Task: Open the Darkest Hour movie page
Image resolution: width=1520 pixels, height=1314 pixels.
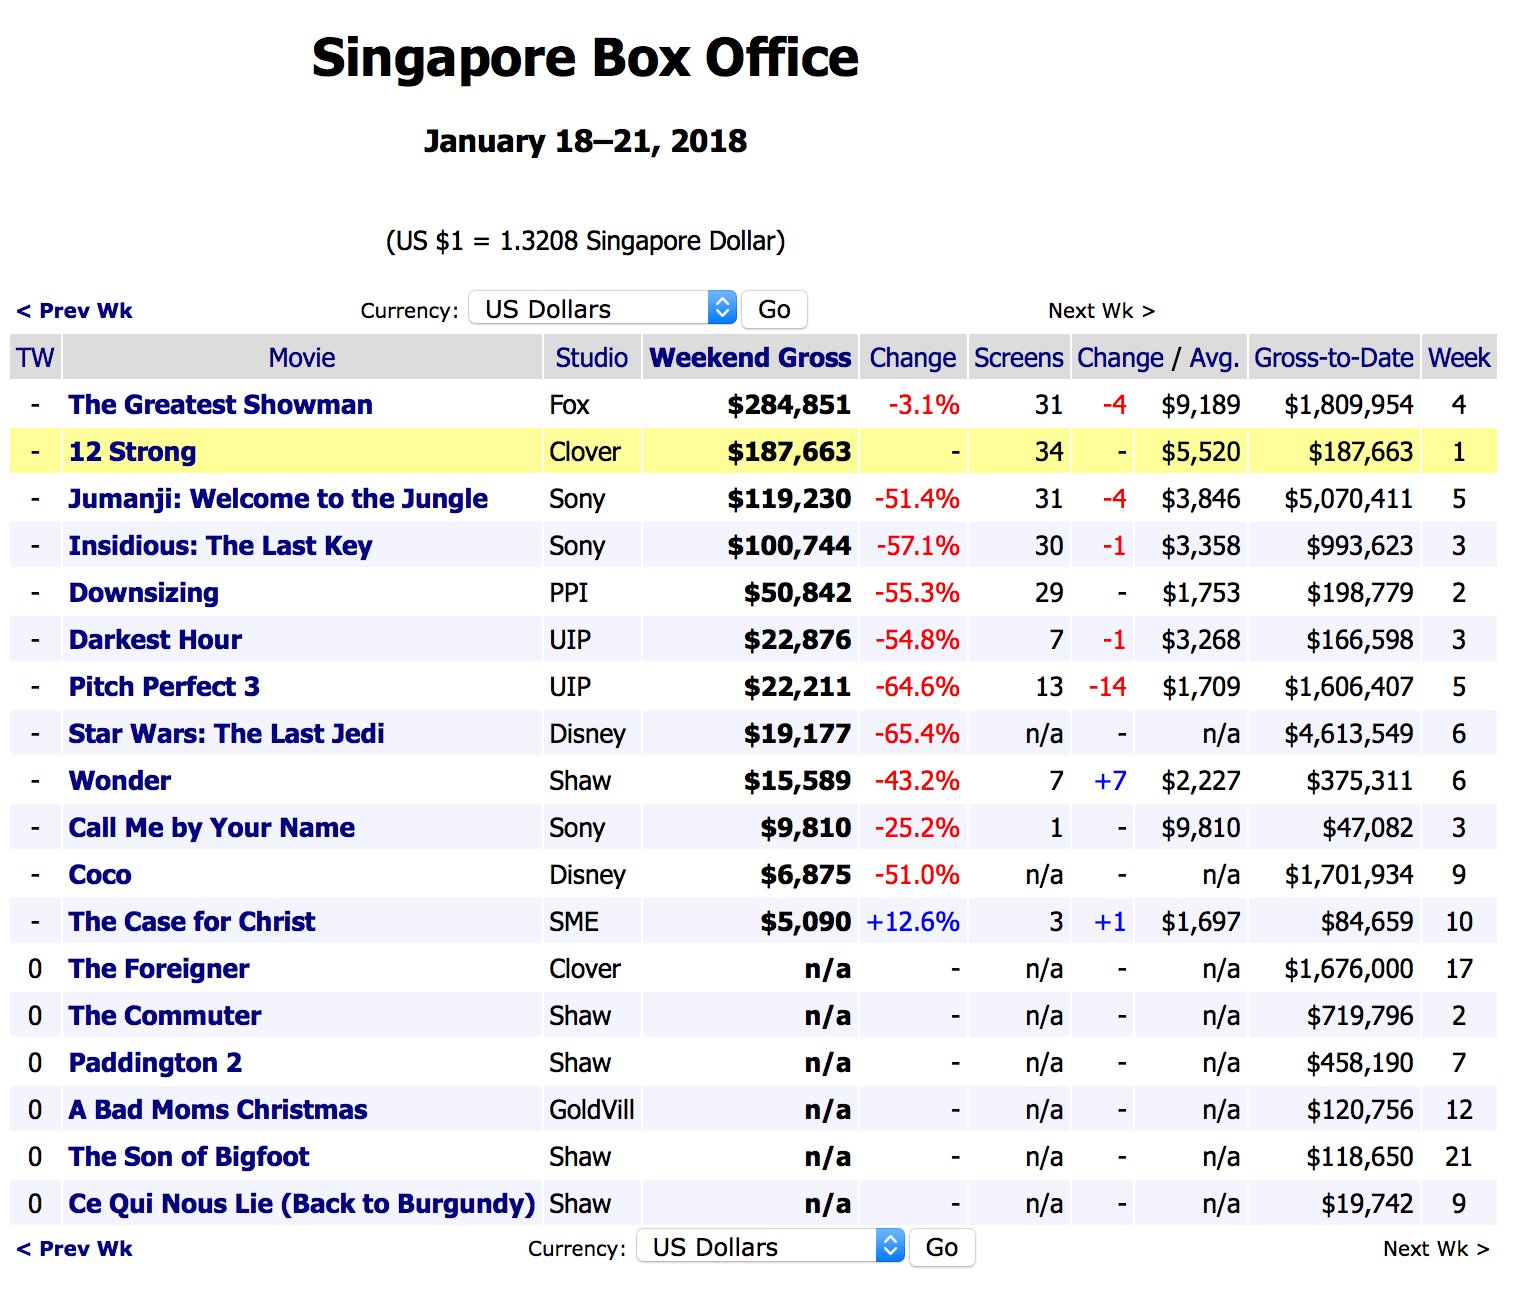Action: [155, 639]
